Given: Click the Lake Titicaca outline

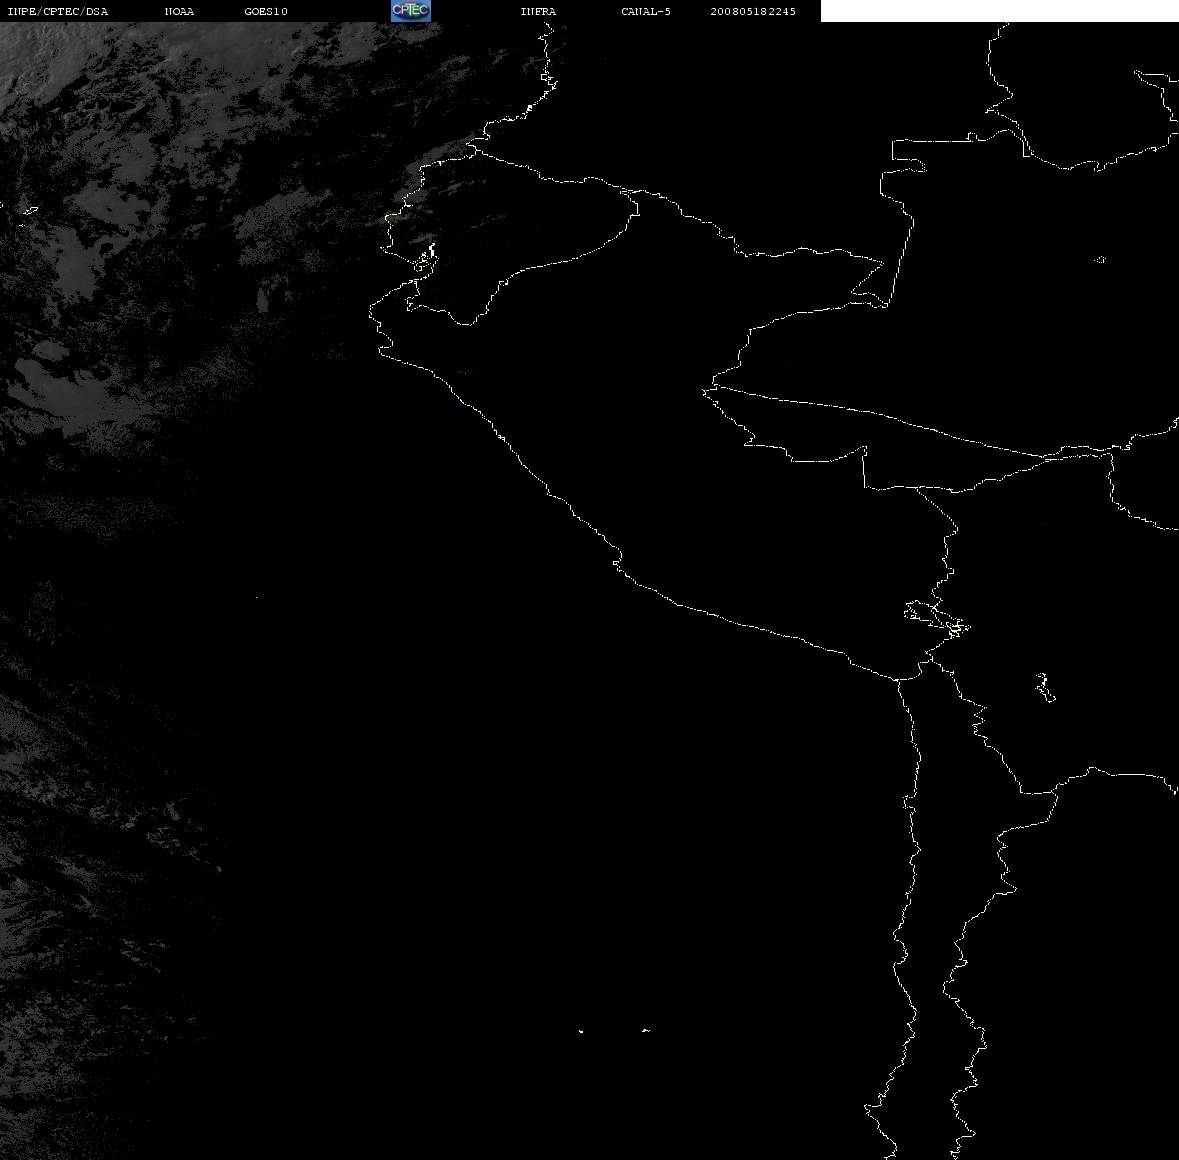Looking at the screenshot, I should (936, 619).
